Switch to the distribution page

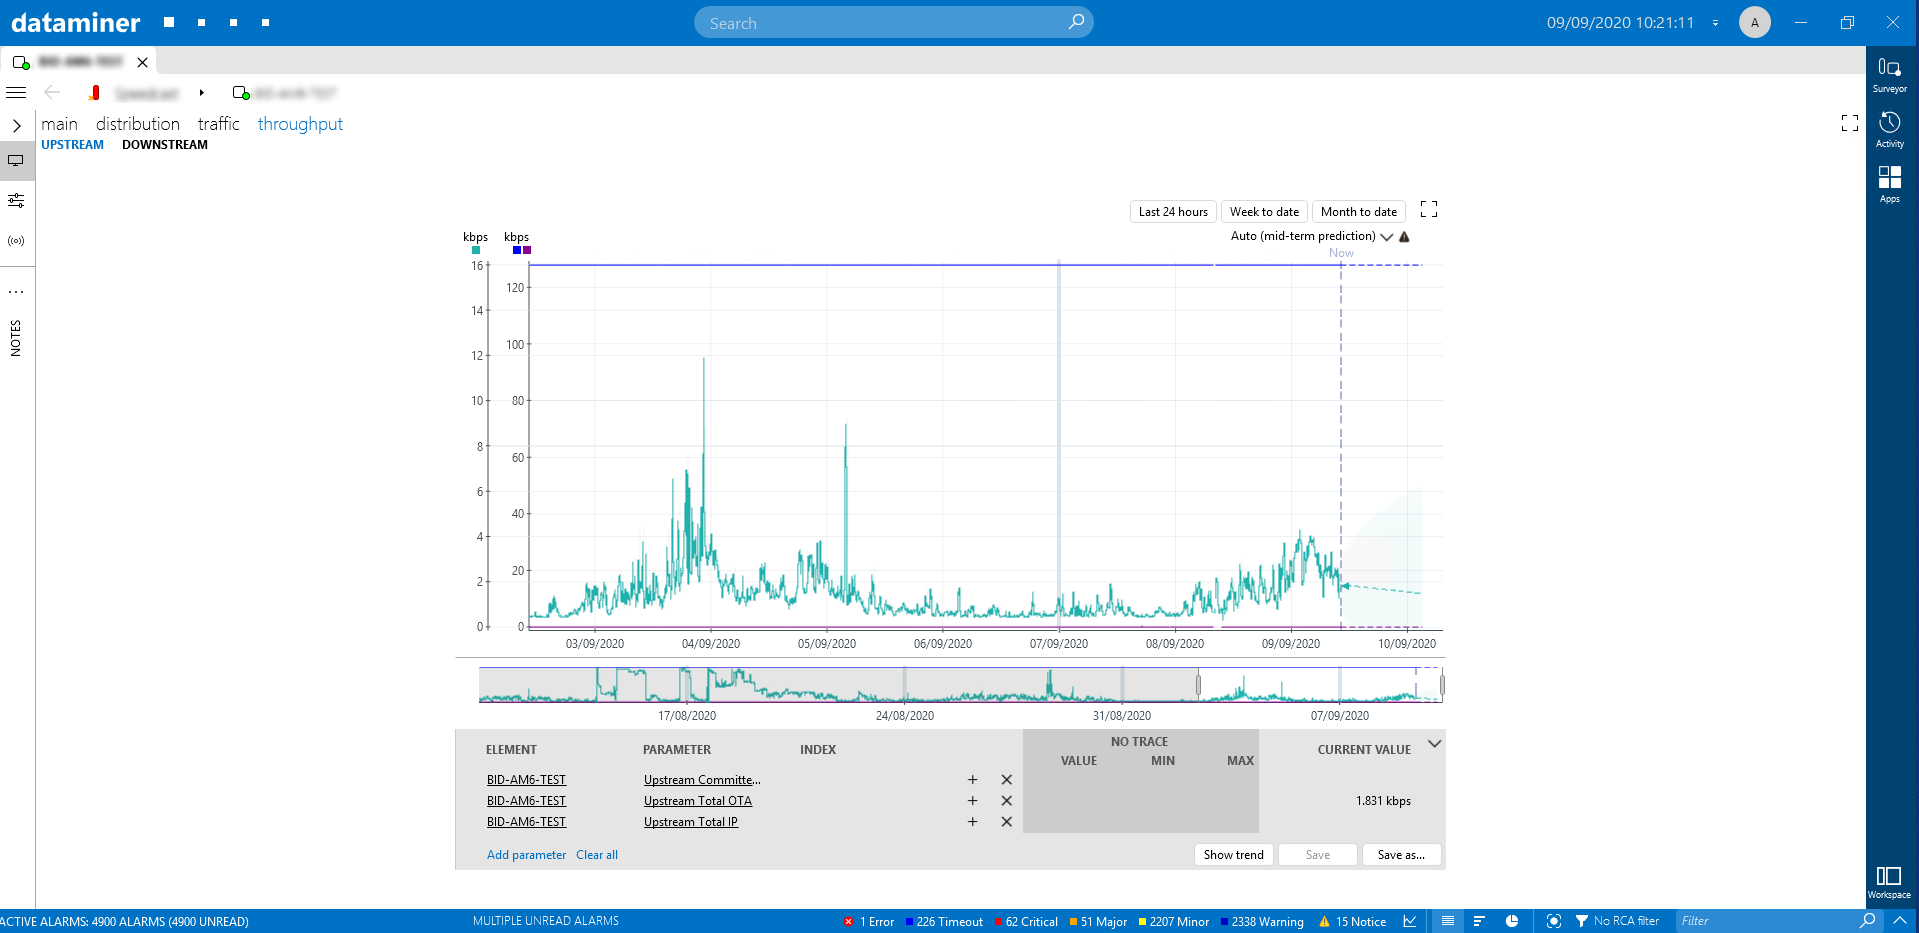pos(138,124)
